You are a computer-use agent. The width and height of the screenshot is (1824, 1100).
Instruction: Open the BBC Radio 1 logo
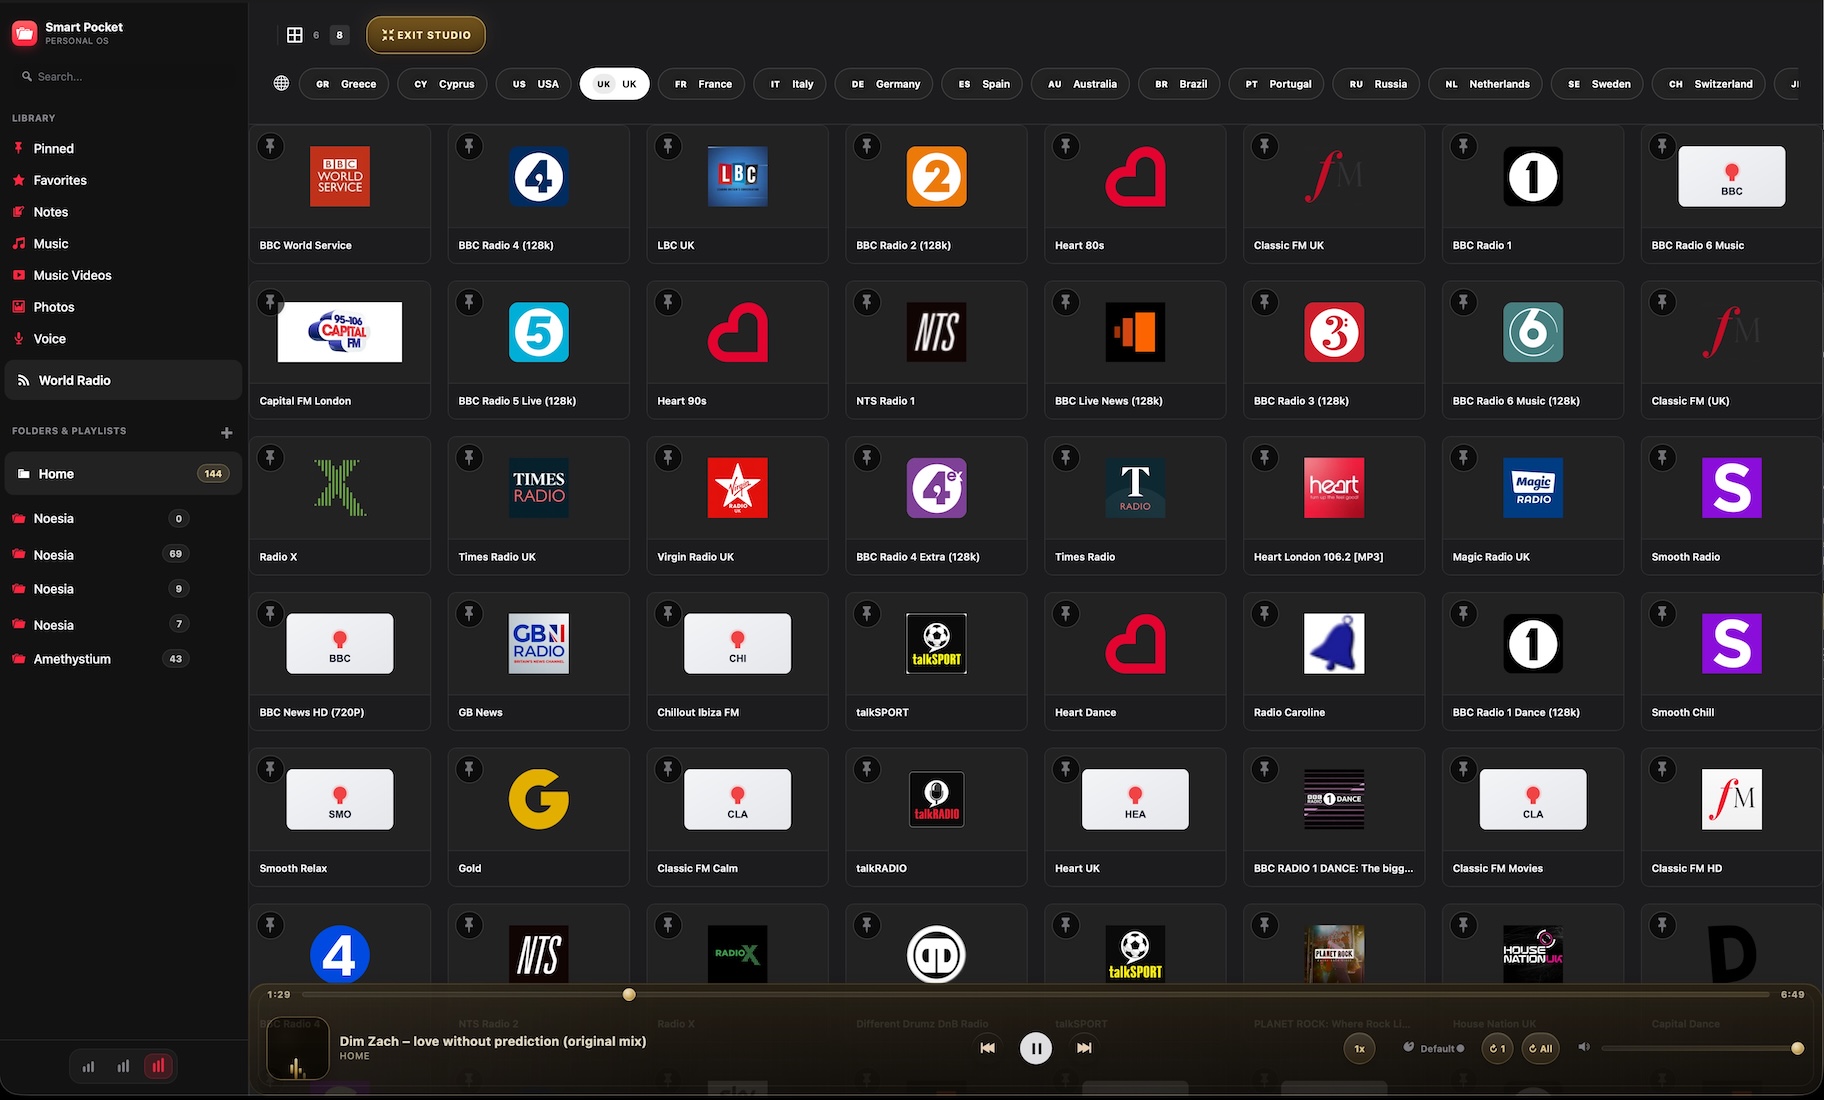pos(1533,176)
